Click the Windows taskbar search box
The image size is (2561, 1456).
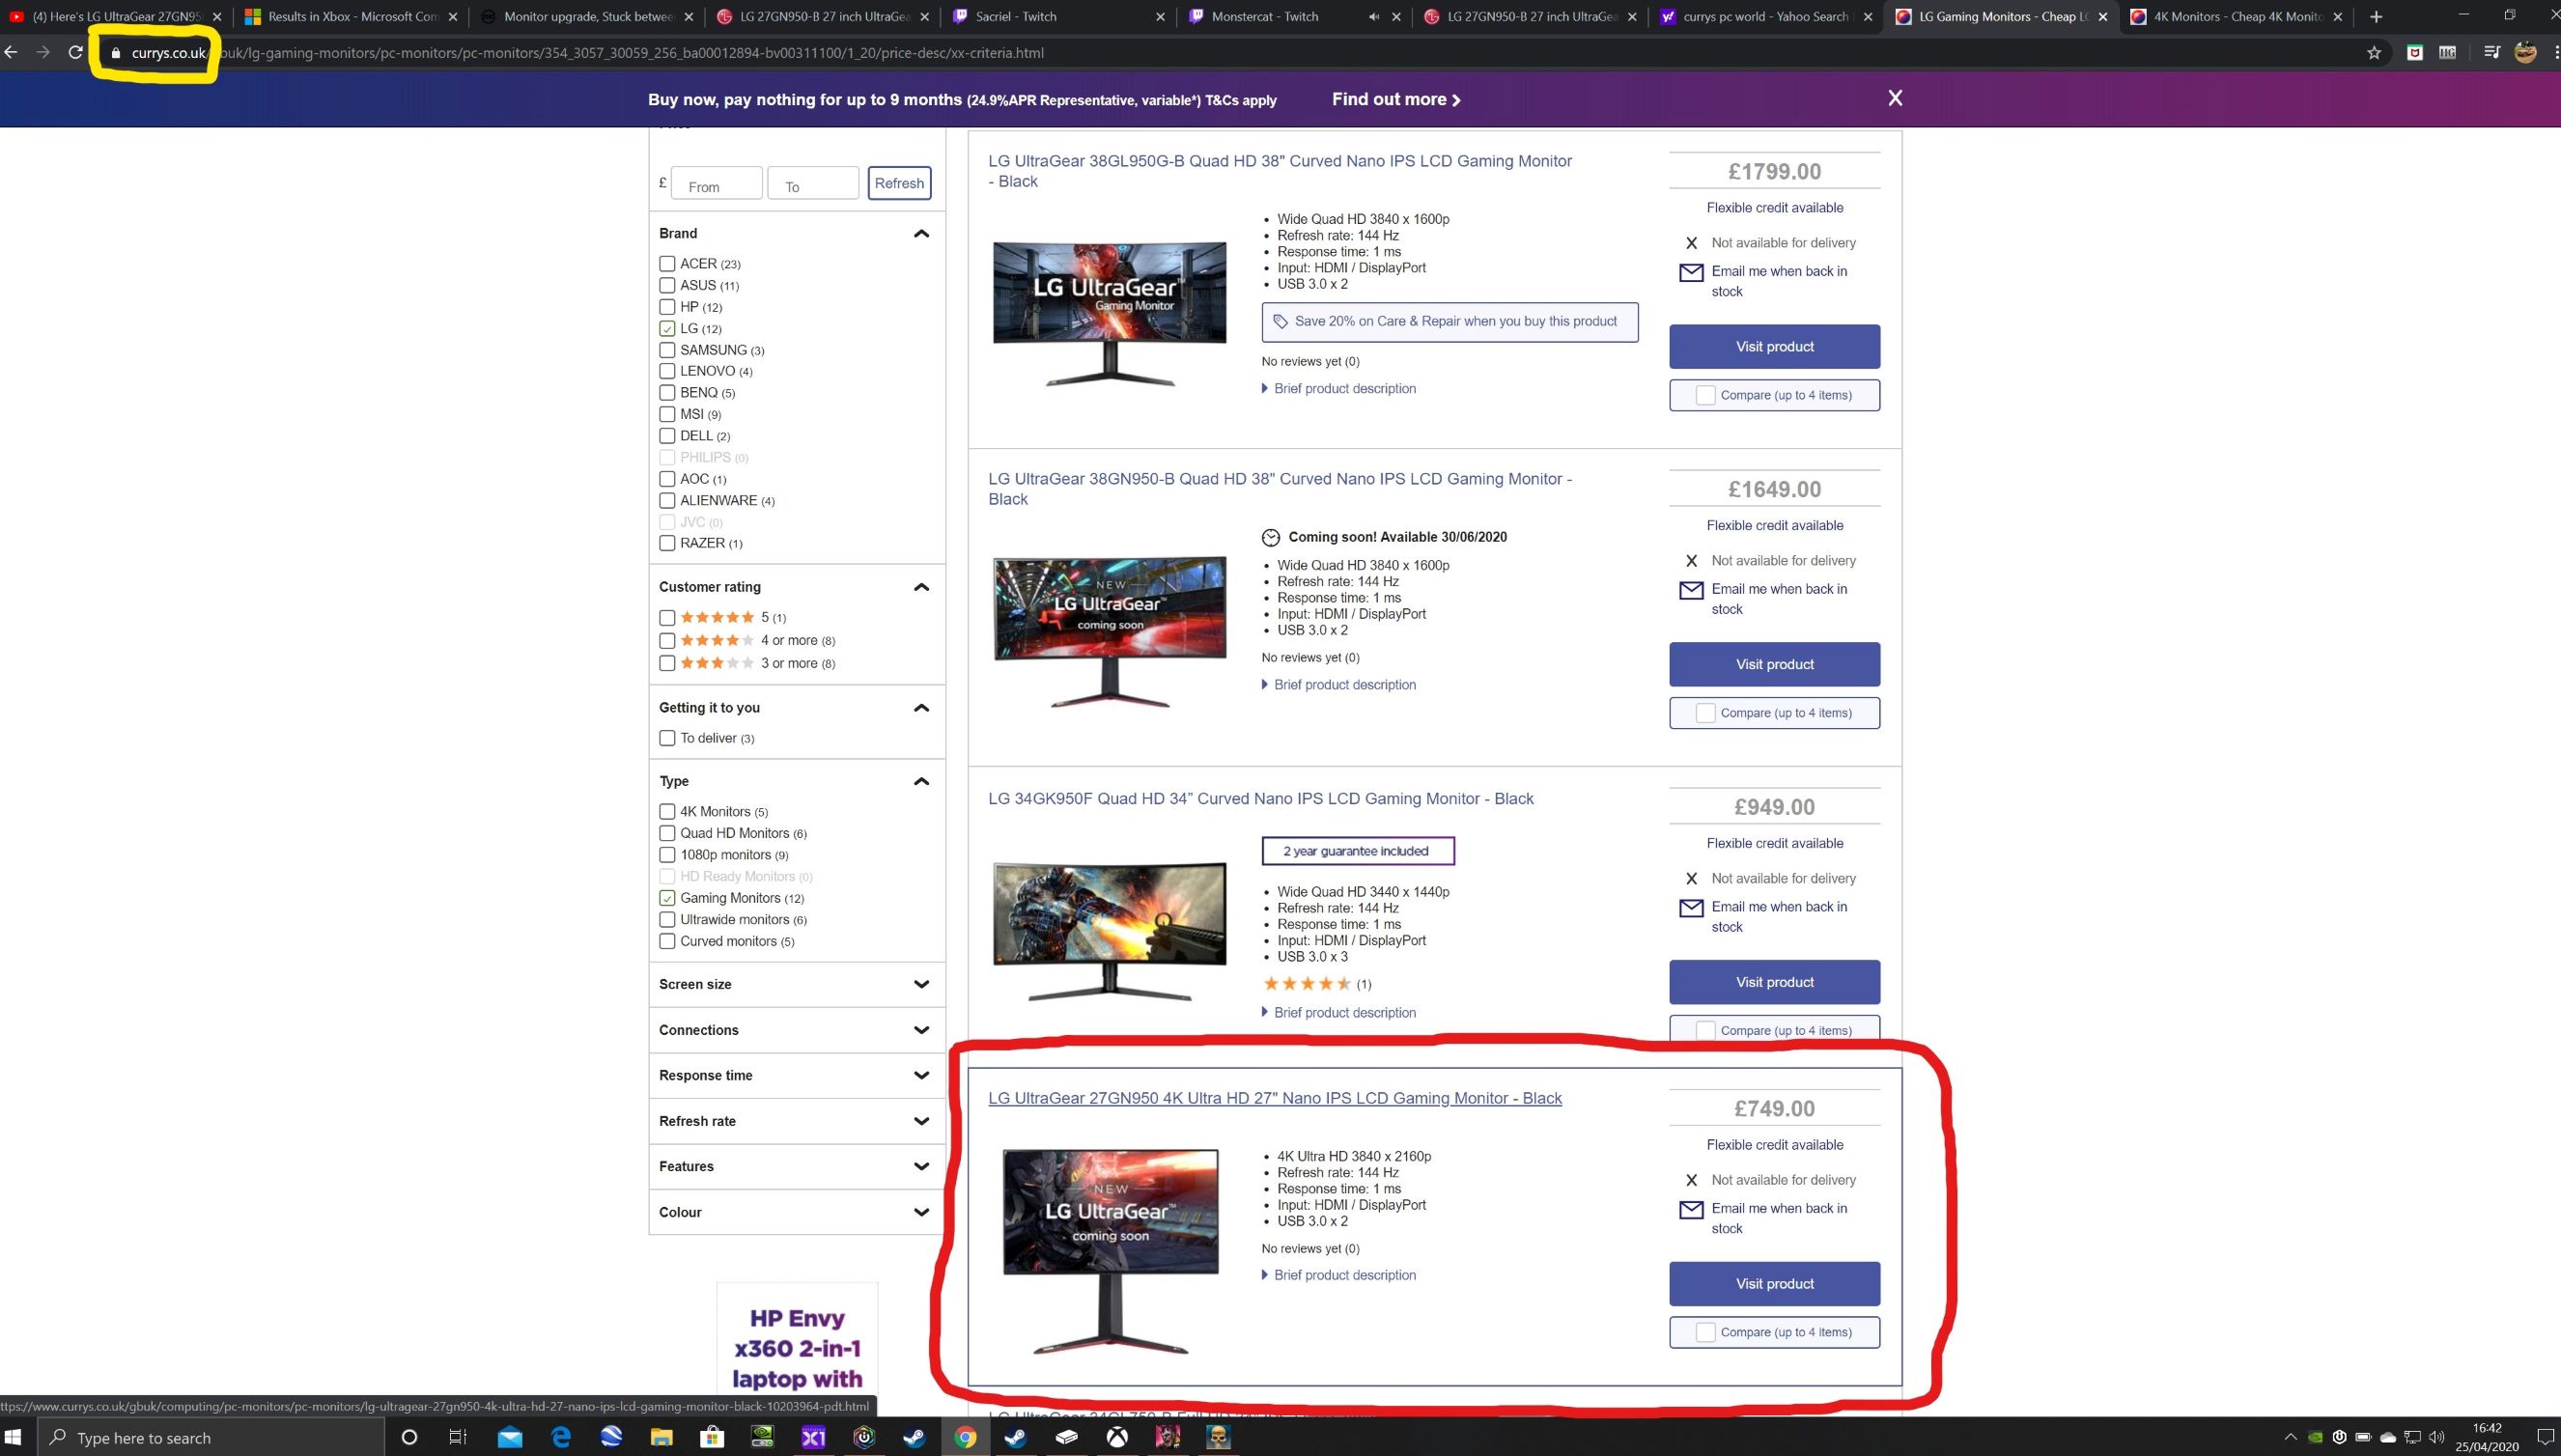coord(212,1437)
